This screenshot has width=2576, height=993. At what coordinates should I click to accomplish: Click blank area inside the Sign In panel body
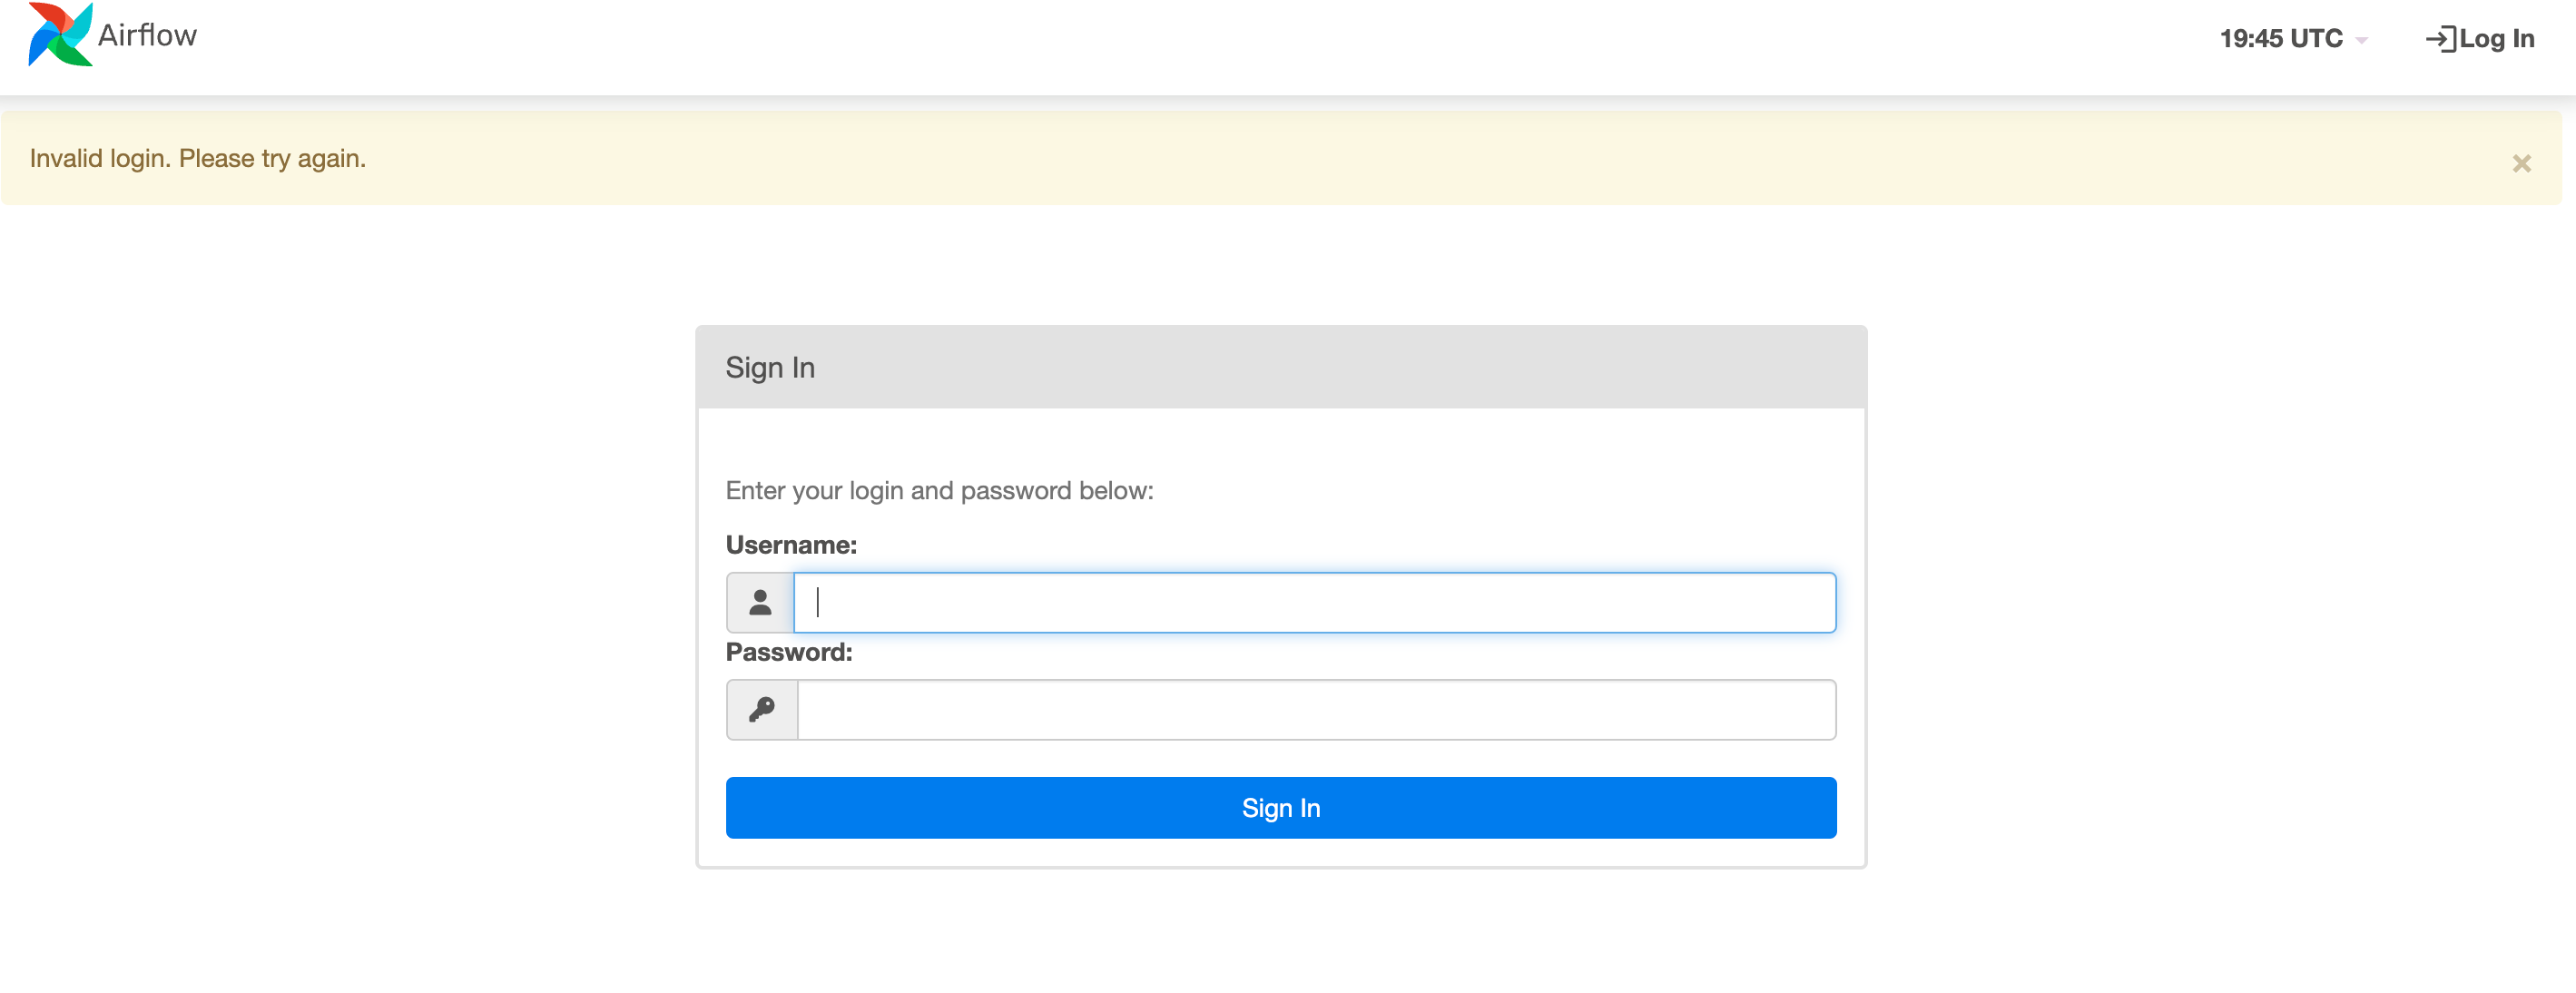click(x=1500, y=450)
